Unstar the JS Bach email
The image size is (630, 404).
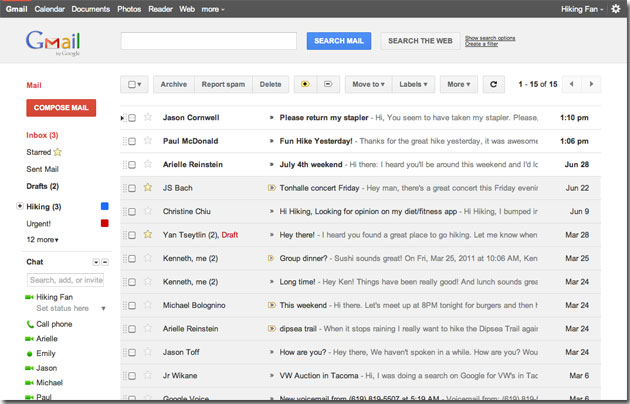pyautogui.click(x=148, y=187)
